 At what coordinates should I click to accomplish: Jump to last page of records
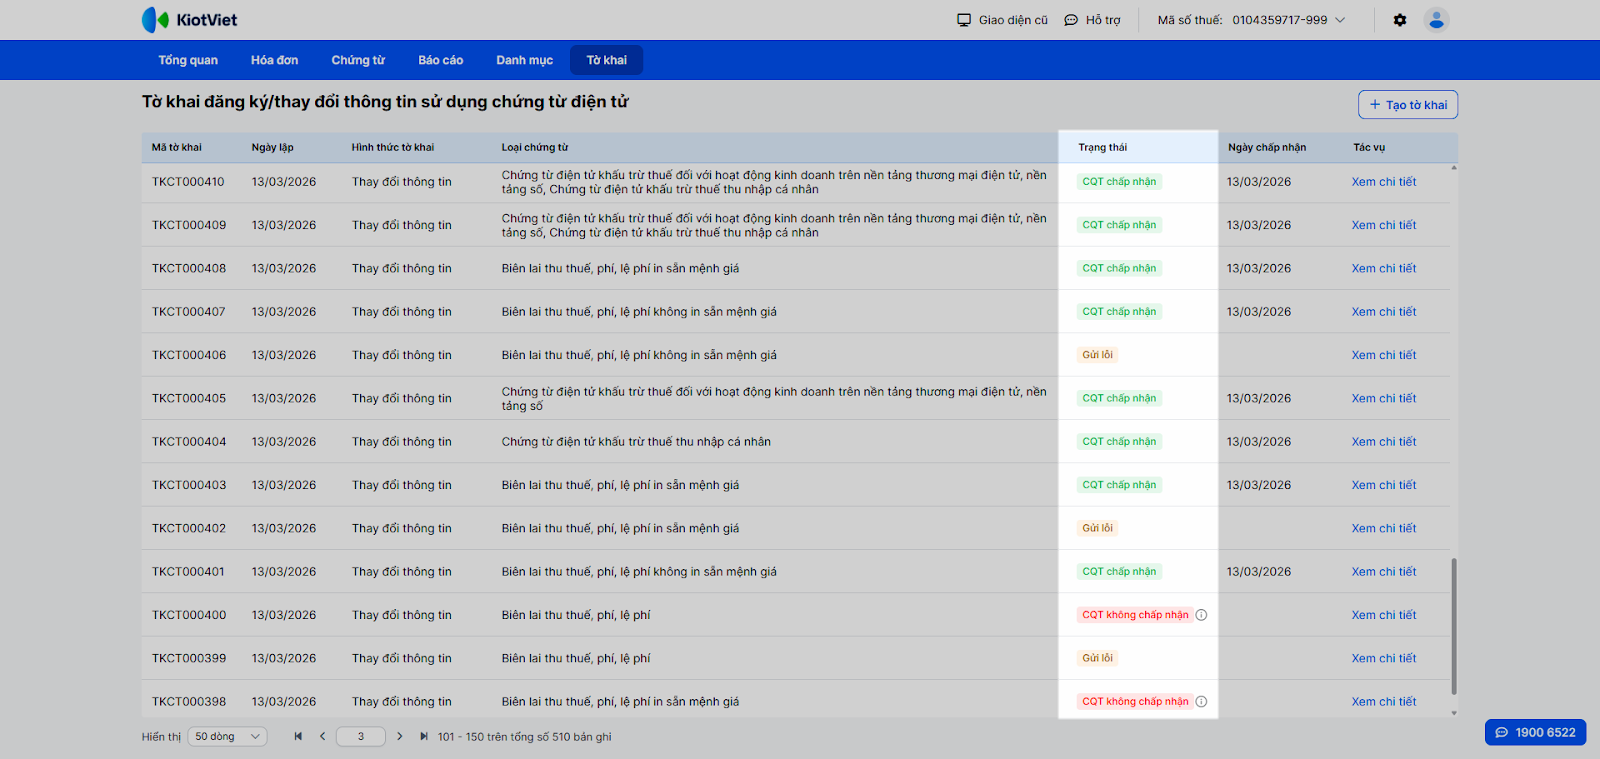point(424,737)
